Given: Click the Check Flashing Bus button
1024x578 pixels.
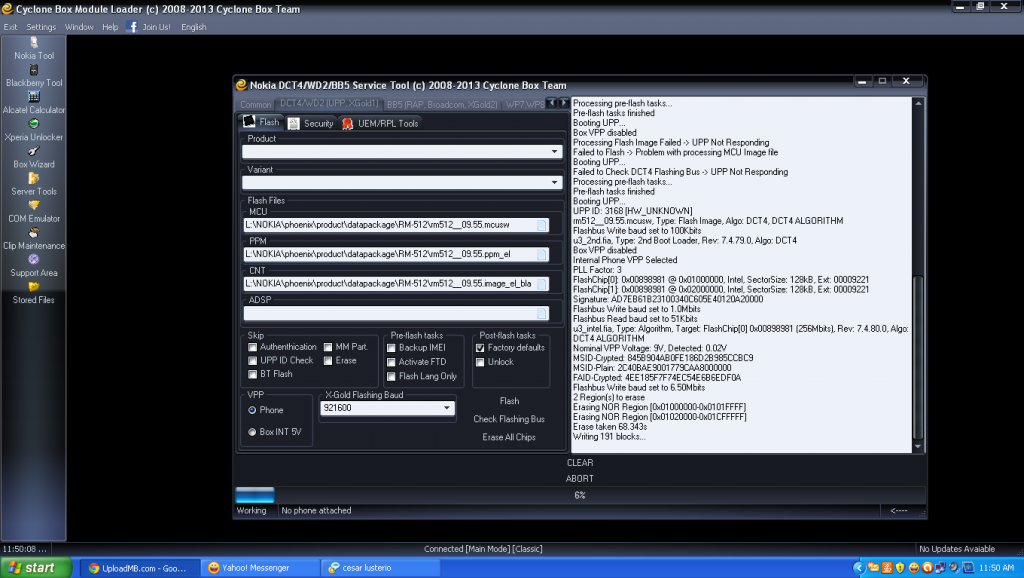Looking at the screenshot, I should pos(509,419).
